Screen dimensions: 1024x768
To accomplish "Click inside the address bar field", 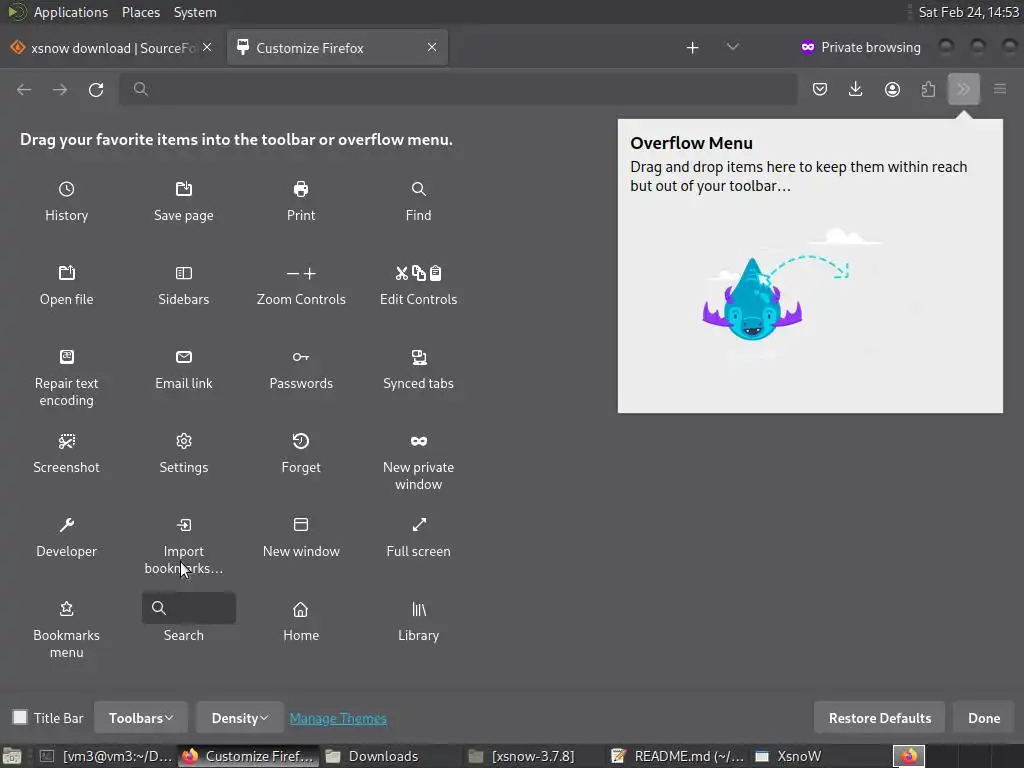I will (458, 89).
